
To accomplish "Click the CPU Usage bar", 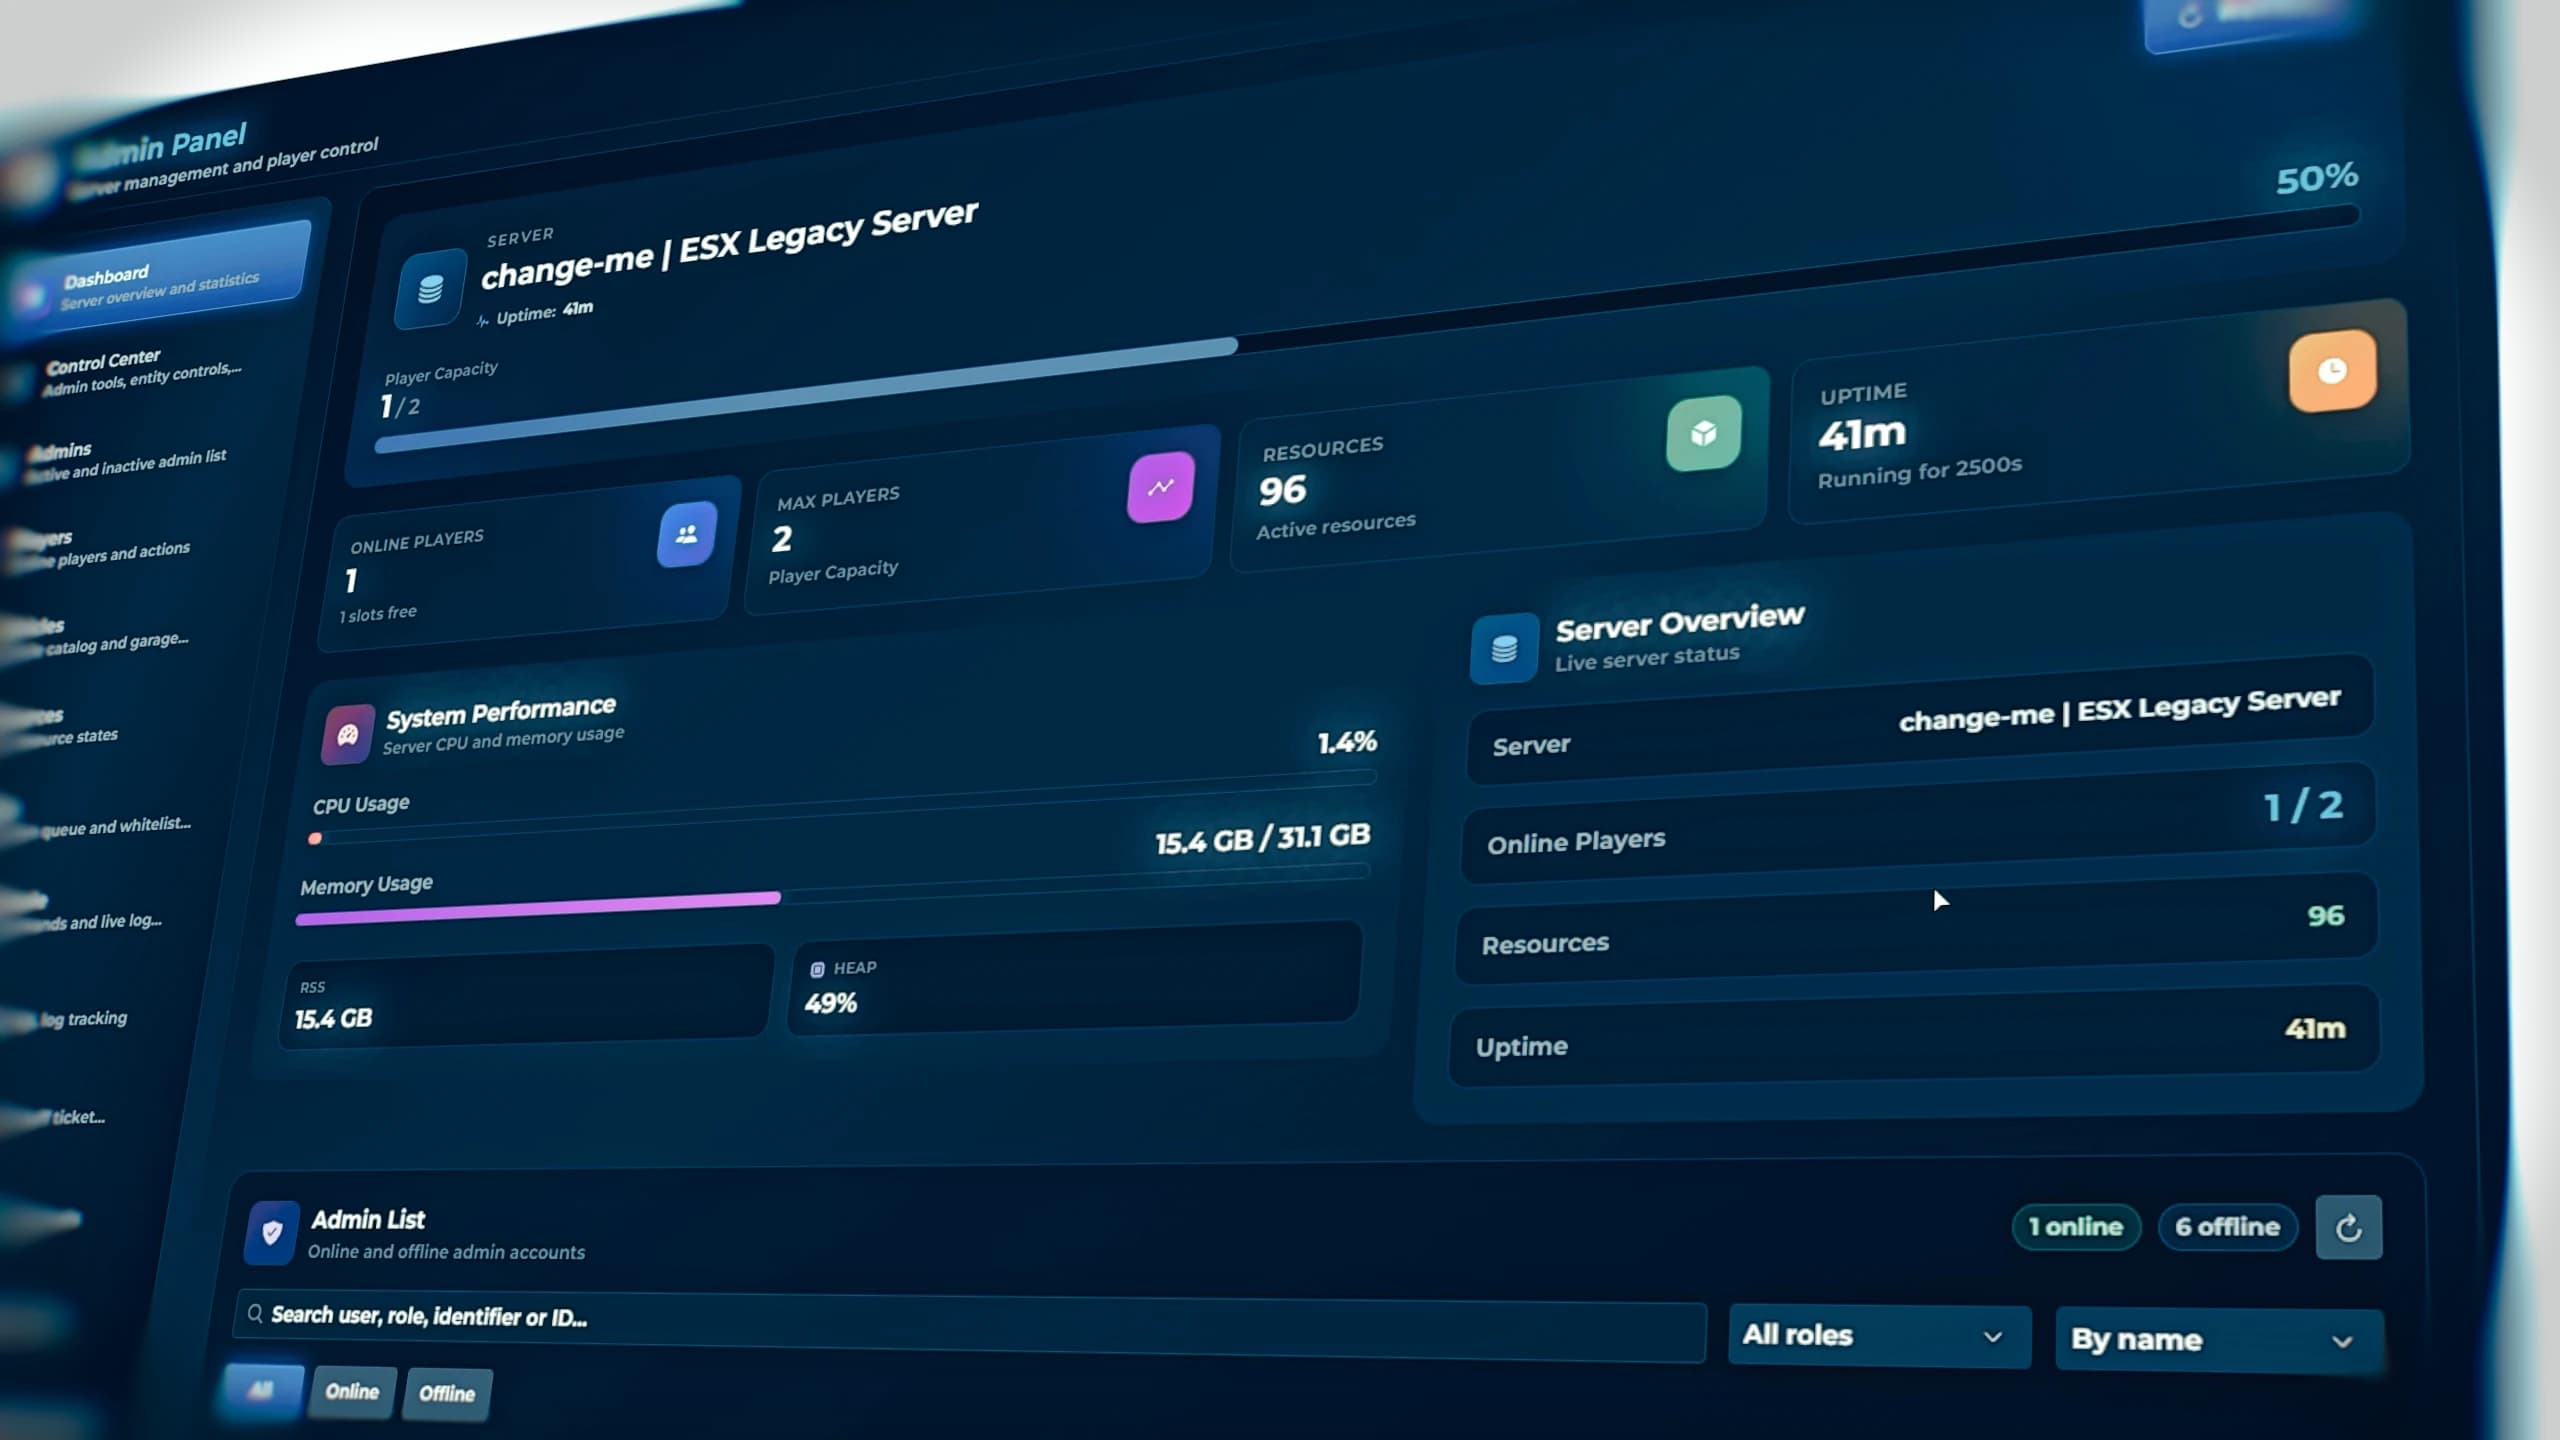I will [845, 805].
